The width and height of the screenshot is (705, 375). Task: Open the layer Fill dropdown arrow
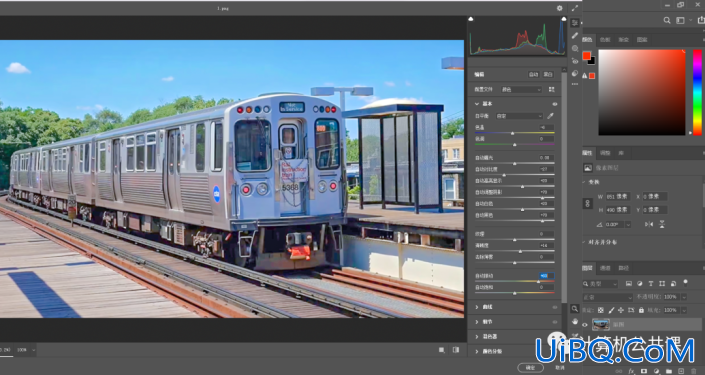point(684,310)
